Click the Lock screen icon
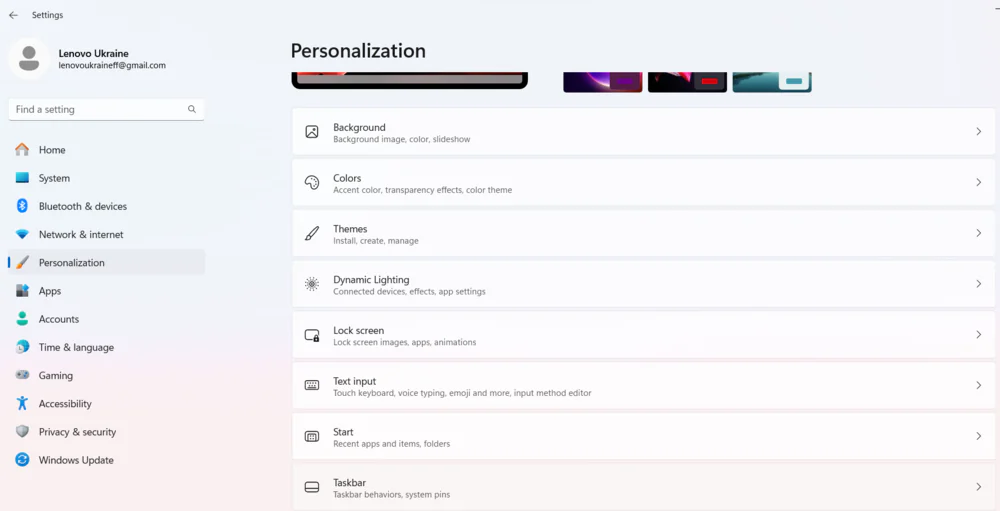 pos(312,335)
